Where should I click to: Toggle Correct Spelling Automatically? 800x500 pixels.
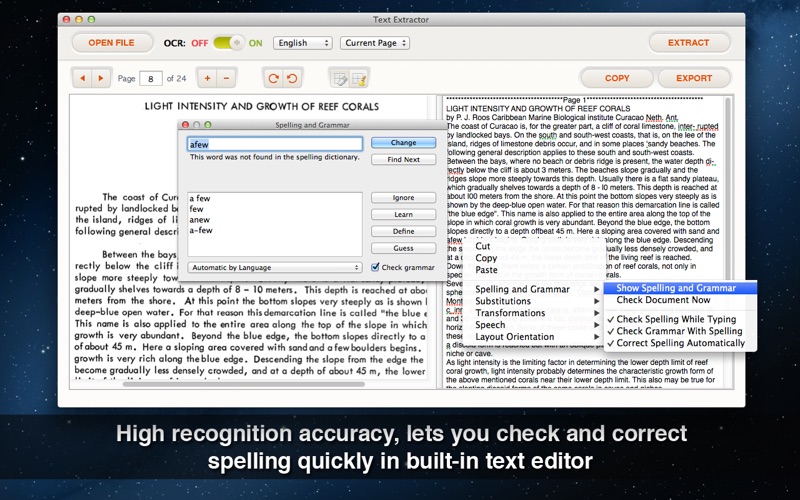[681, 343]
